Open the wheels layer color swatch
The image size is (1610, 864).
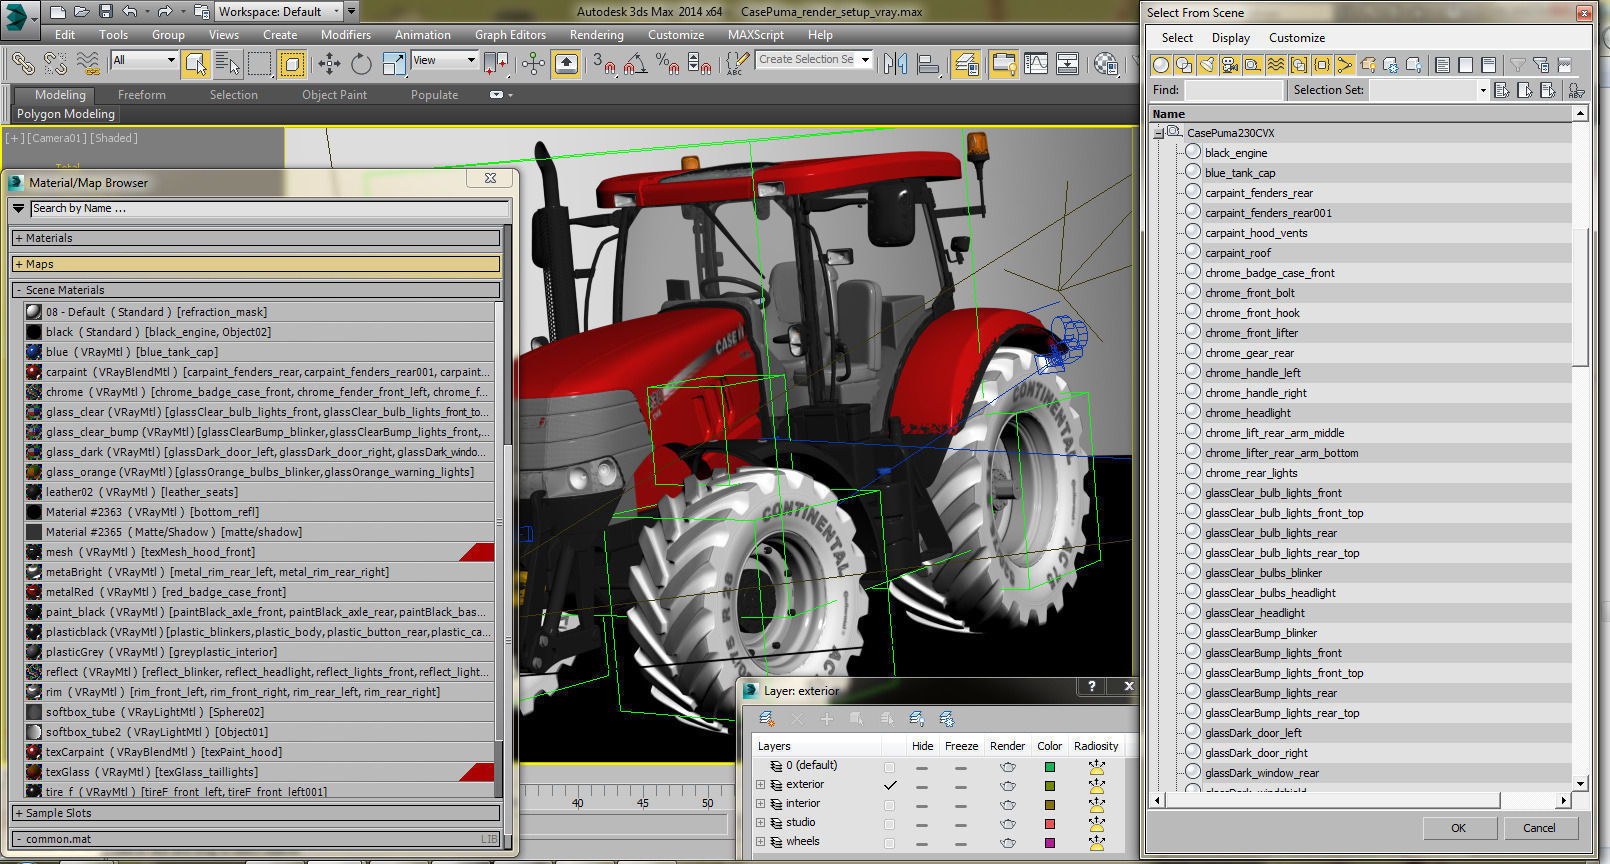[1049, 843]
